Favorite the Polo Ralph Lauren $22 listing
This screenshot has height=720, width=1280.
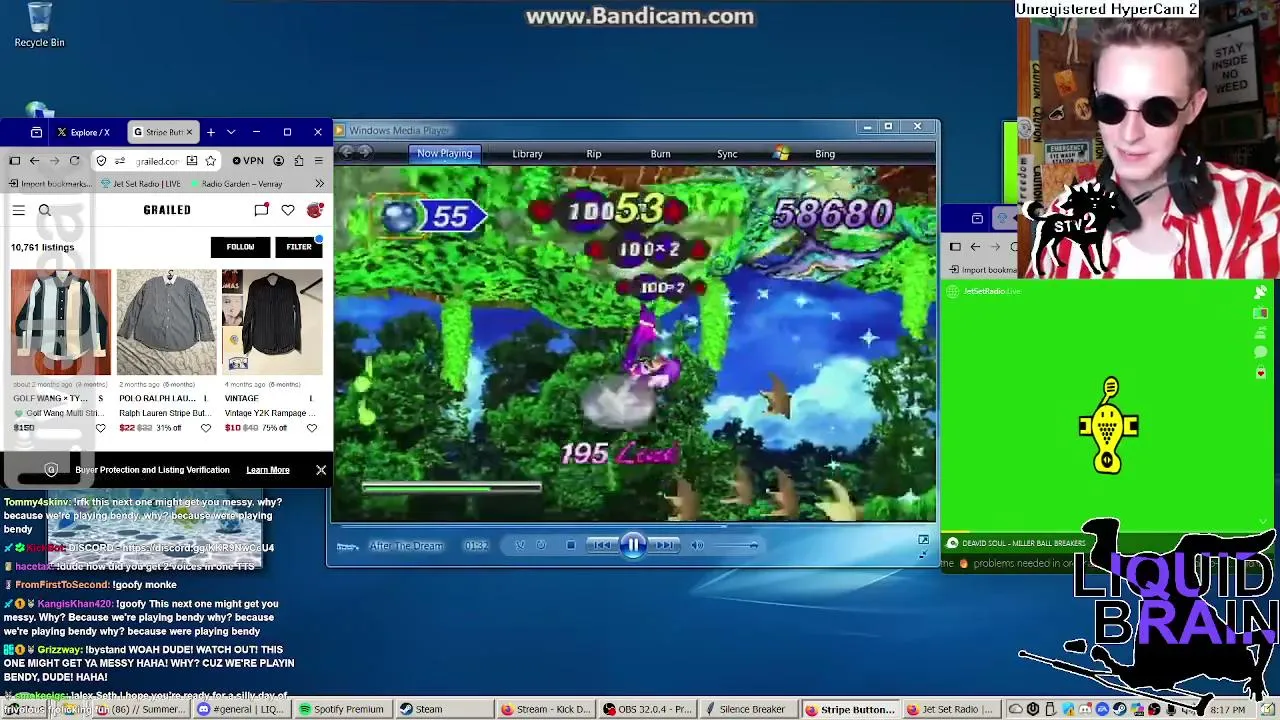pos(206,428)
